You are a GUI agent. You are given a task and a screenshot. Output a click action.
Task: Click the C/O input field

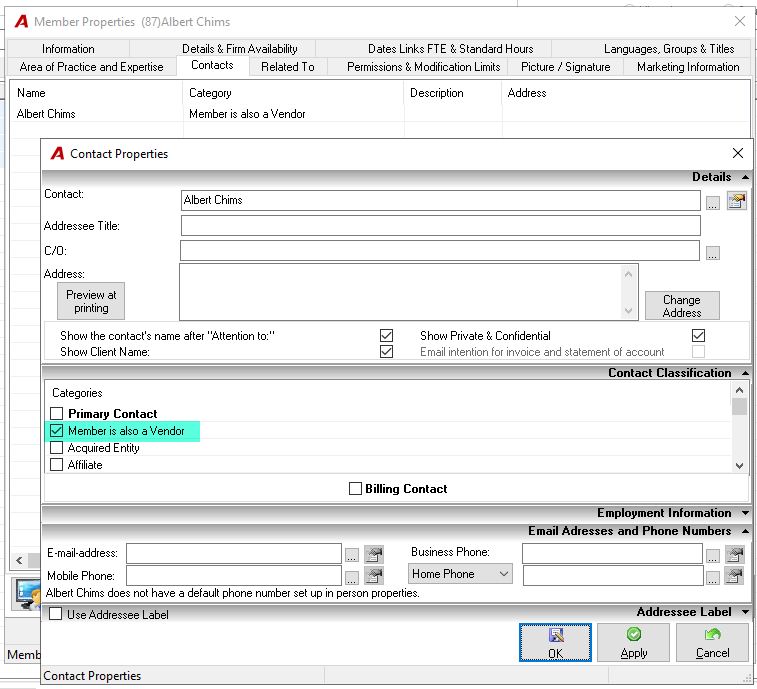click(440, 250)
